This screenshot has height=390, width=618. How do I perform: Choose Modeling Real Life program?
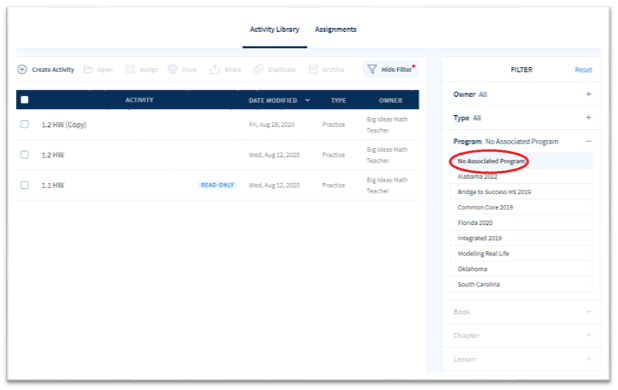pyautogui.click(x=521, y=253)
